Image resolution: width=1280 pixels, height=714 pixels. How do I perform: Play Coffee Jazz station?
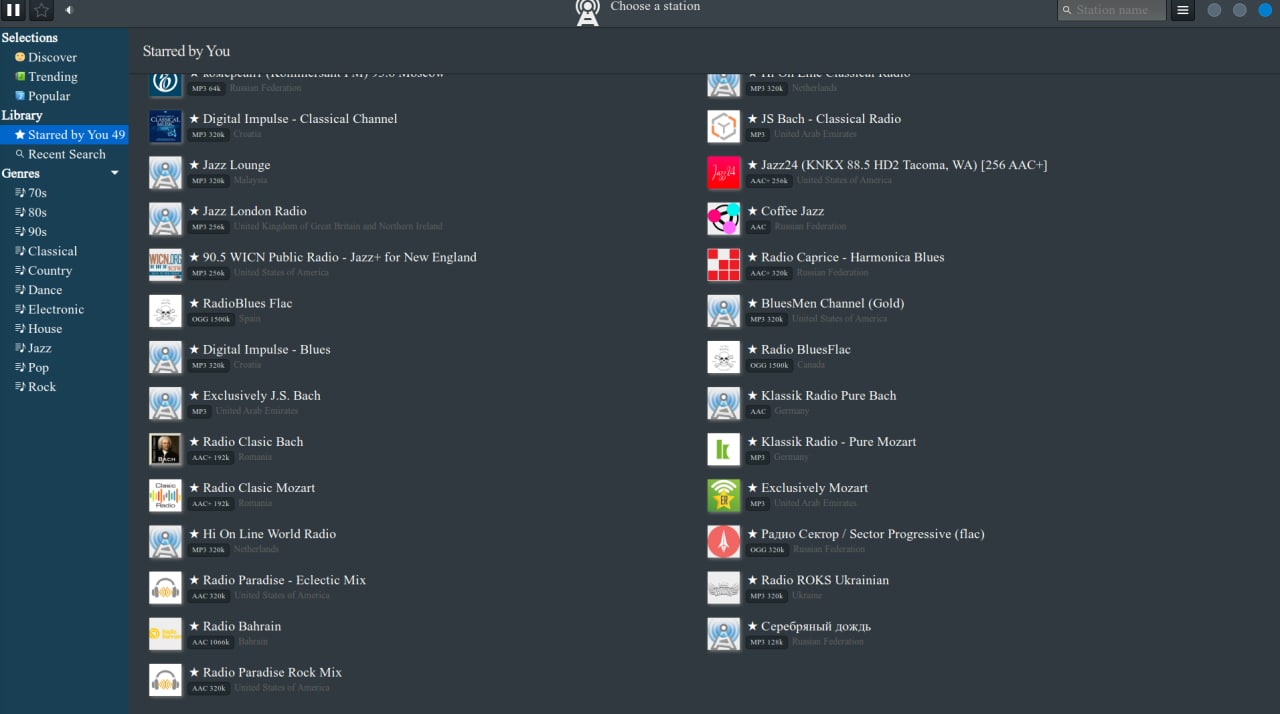(x=792, y=211)
